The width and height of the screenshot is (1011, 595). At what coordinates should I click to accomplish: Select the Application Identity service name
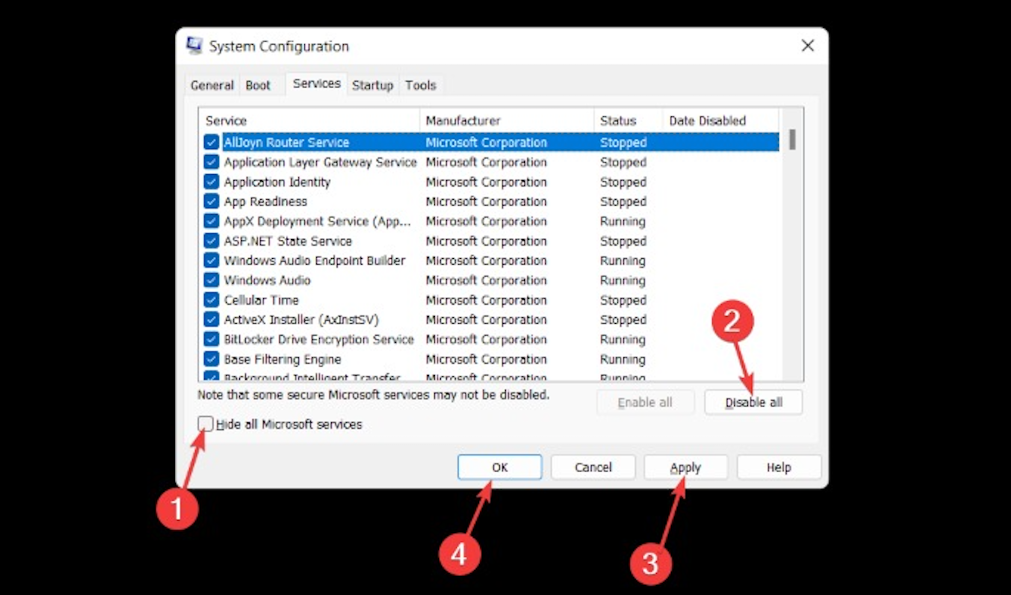pos(277,182)
